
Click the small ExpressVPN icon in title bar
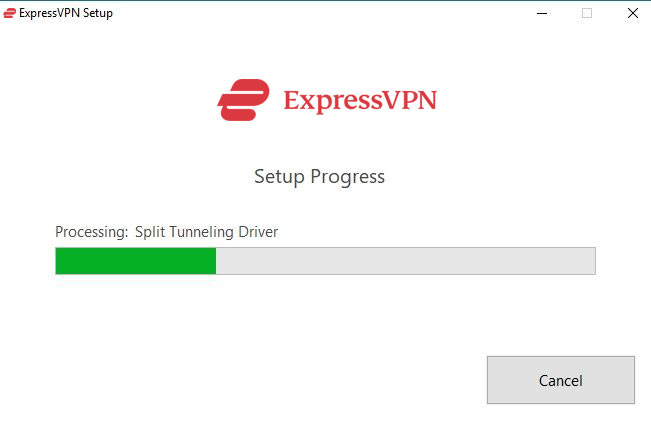coord(9,13)
